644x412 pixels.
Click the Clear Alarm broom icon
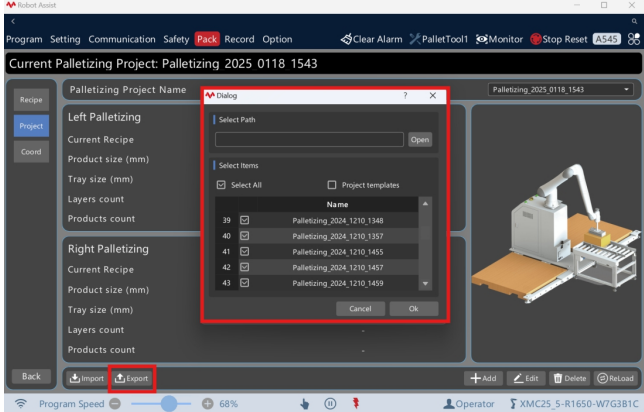(346, 39)
